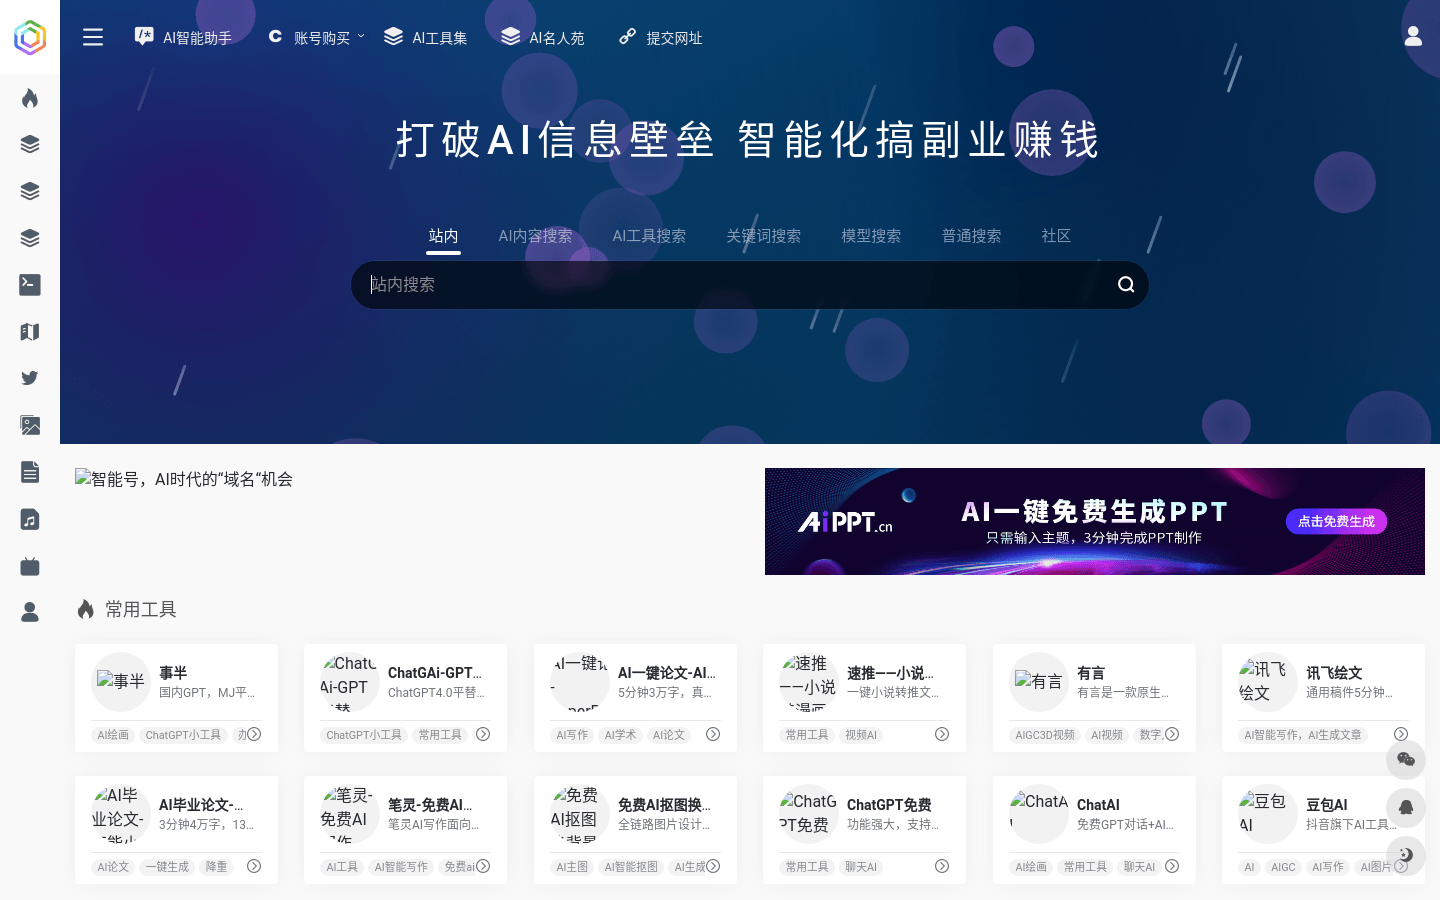1440x900 pixels.
Task: Open the hamburger menu next to the logo
Action: [x=93, y=37]
